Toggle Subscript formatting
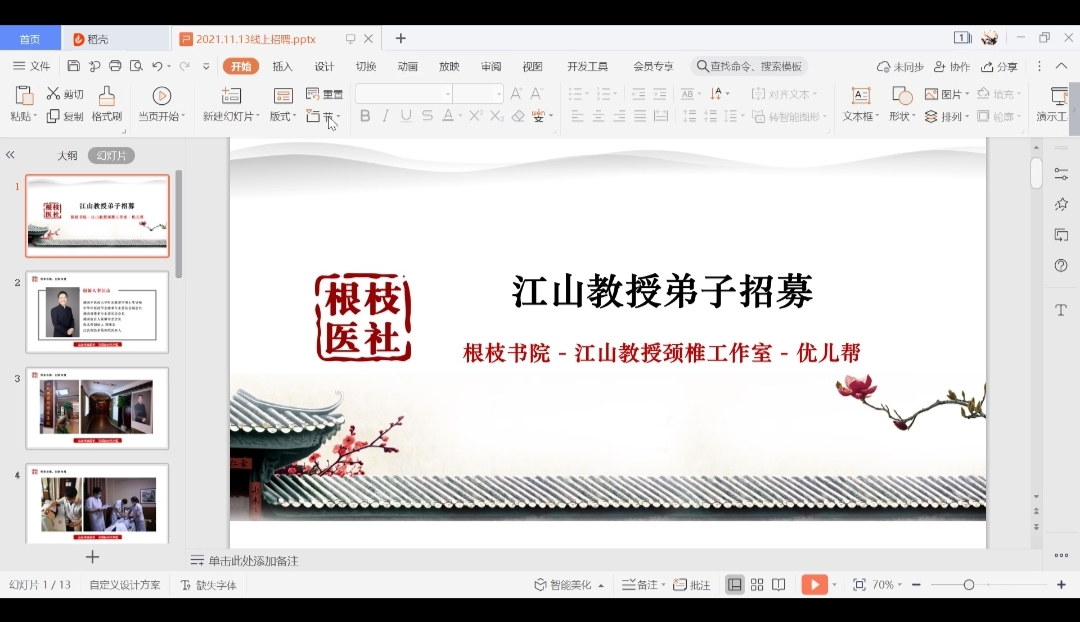The image size is (1080, 622). pyautogui.click(x=497, y=116)
